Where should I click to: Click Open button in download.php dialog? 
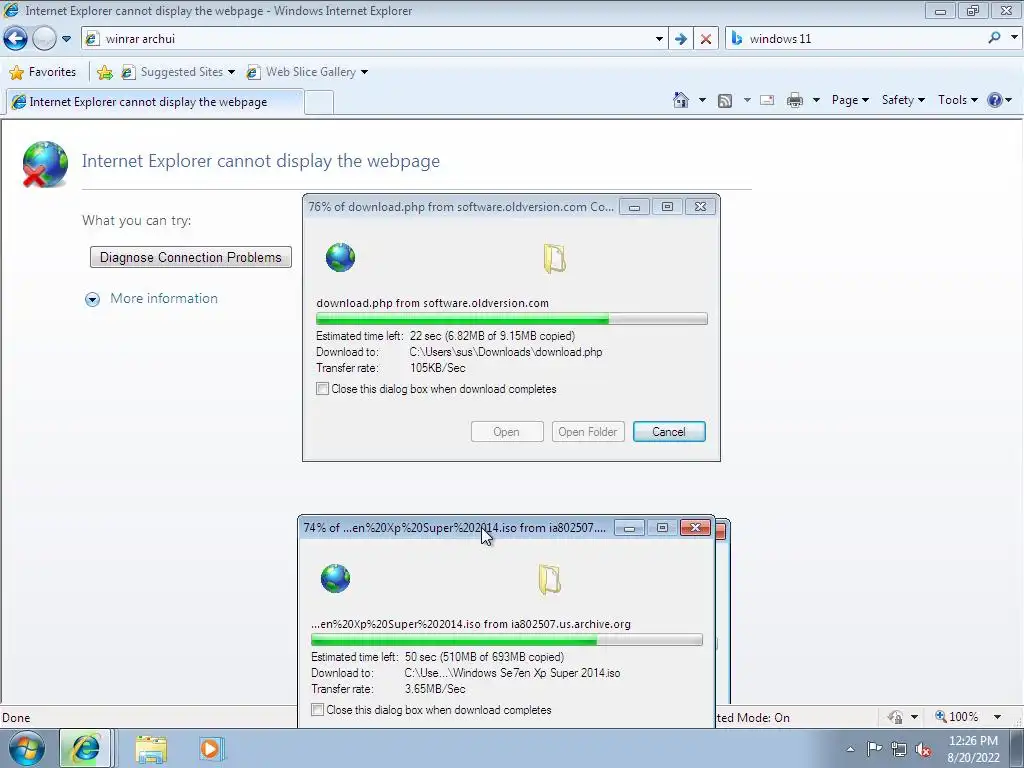point(507,432)
